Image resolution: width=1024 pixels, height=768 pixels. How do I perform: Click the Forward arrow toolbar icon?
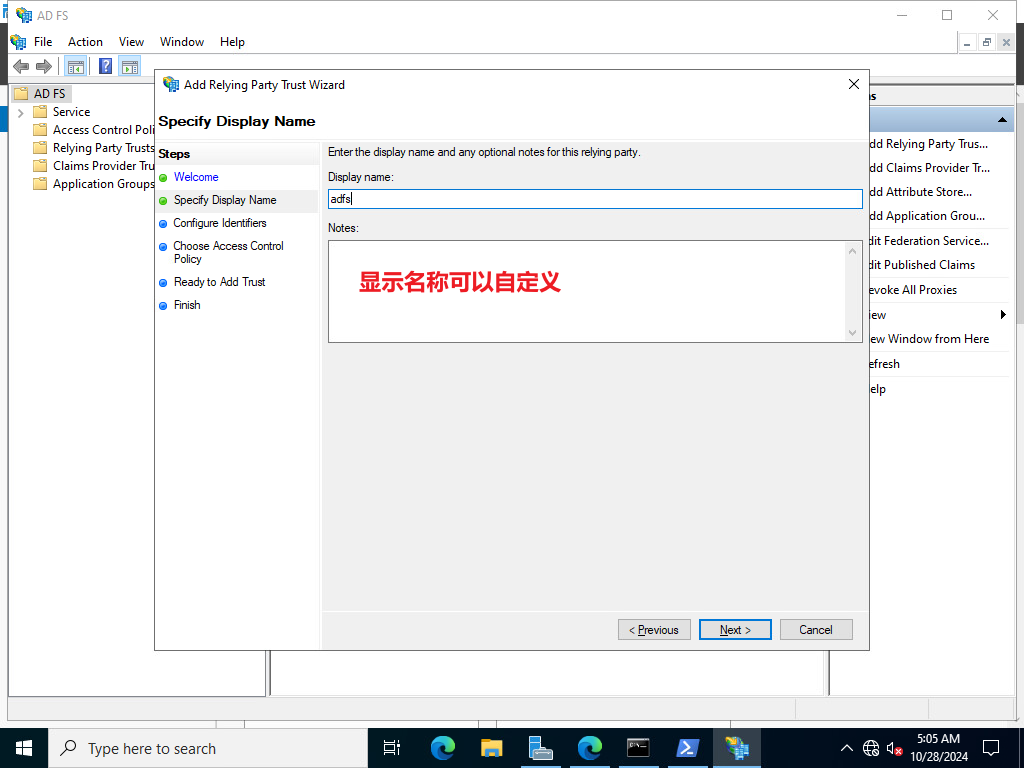point(44,66)
